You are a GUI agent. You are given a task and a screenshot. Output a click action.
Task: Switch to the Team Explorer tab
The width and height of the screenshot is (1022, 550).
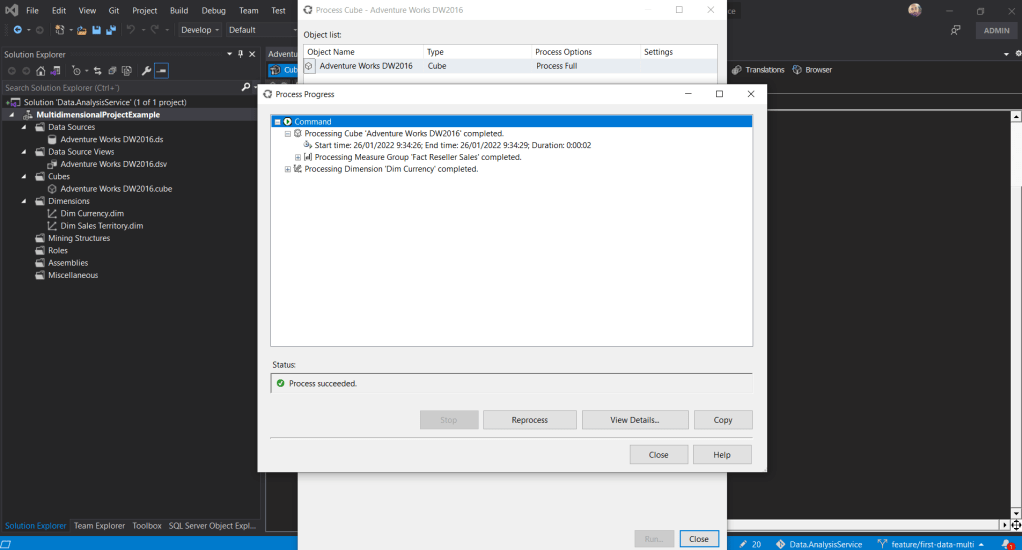tap(99, 525)
